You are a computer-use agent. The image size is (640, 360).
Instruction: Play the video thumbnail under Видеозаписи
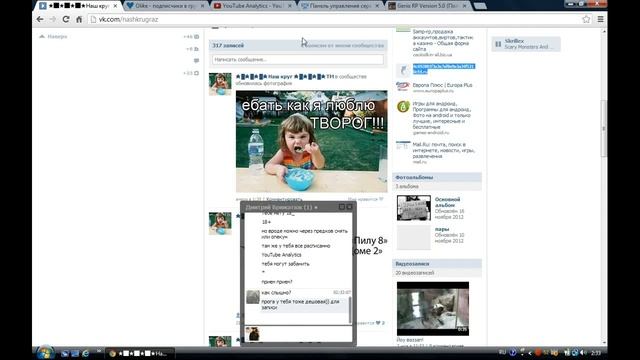coord(433,309)
